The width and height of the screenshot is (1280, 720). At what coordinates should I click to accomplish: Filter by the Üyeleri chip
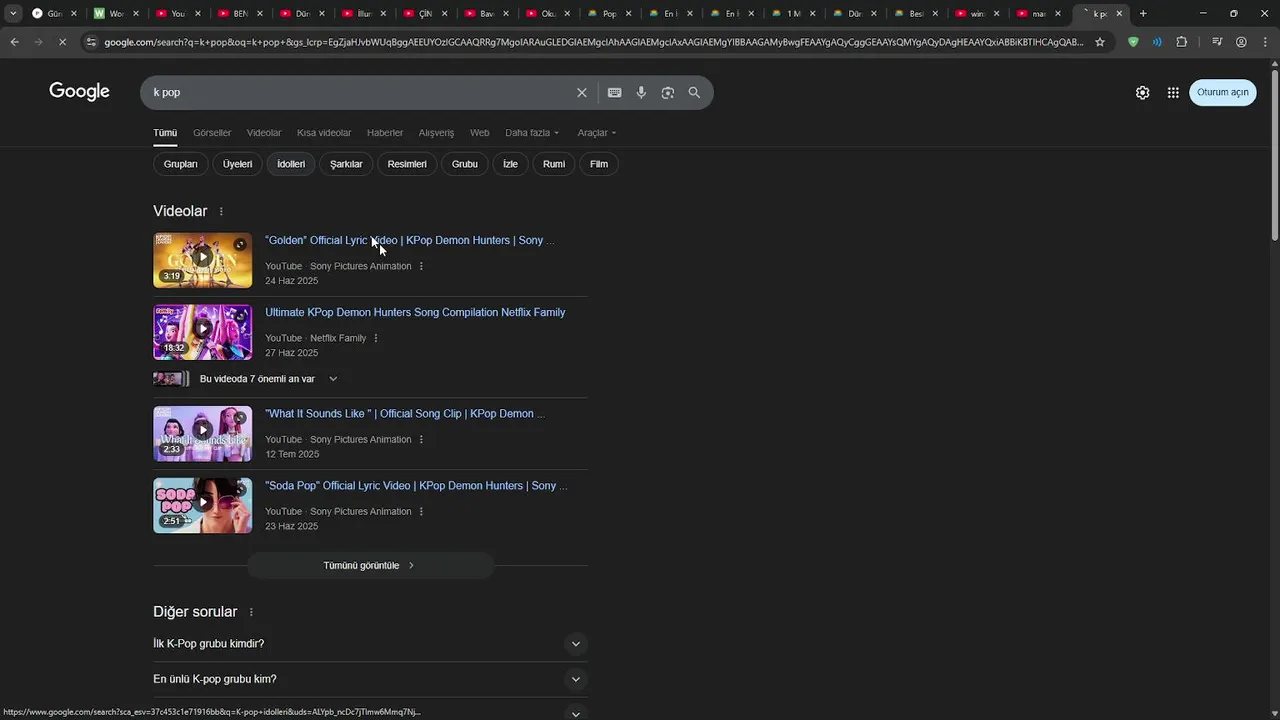pos(237,164)
